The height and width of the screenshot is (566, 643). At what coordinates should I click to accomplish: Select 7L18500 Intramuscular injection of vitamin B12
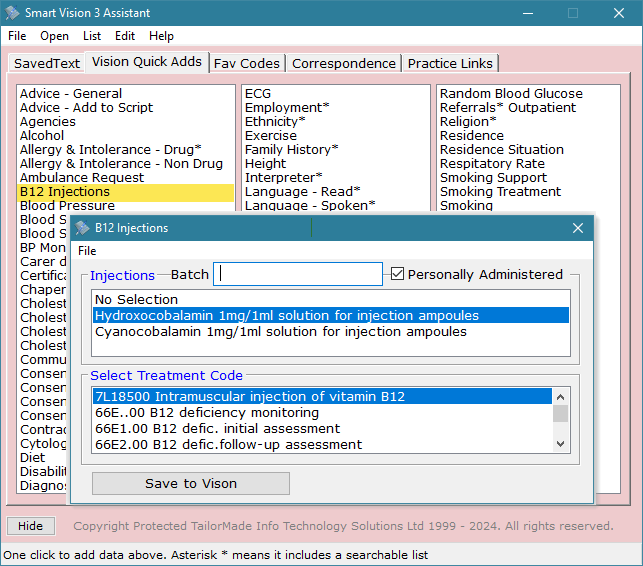tap(322, 397)
